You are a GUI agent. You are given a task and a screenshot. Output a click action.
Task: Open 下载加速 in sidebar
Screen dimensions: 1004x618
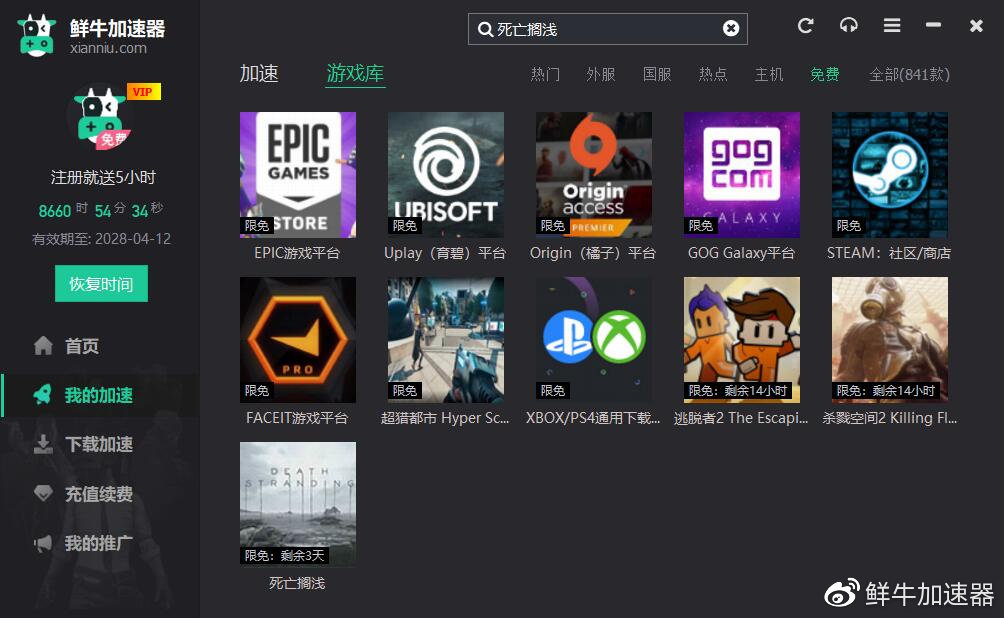99,444
